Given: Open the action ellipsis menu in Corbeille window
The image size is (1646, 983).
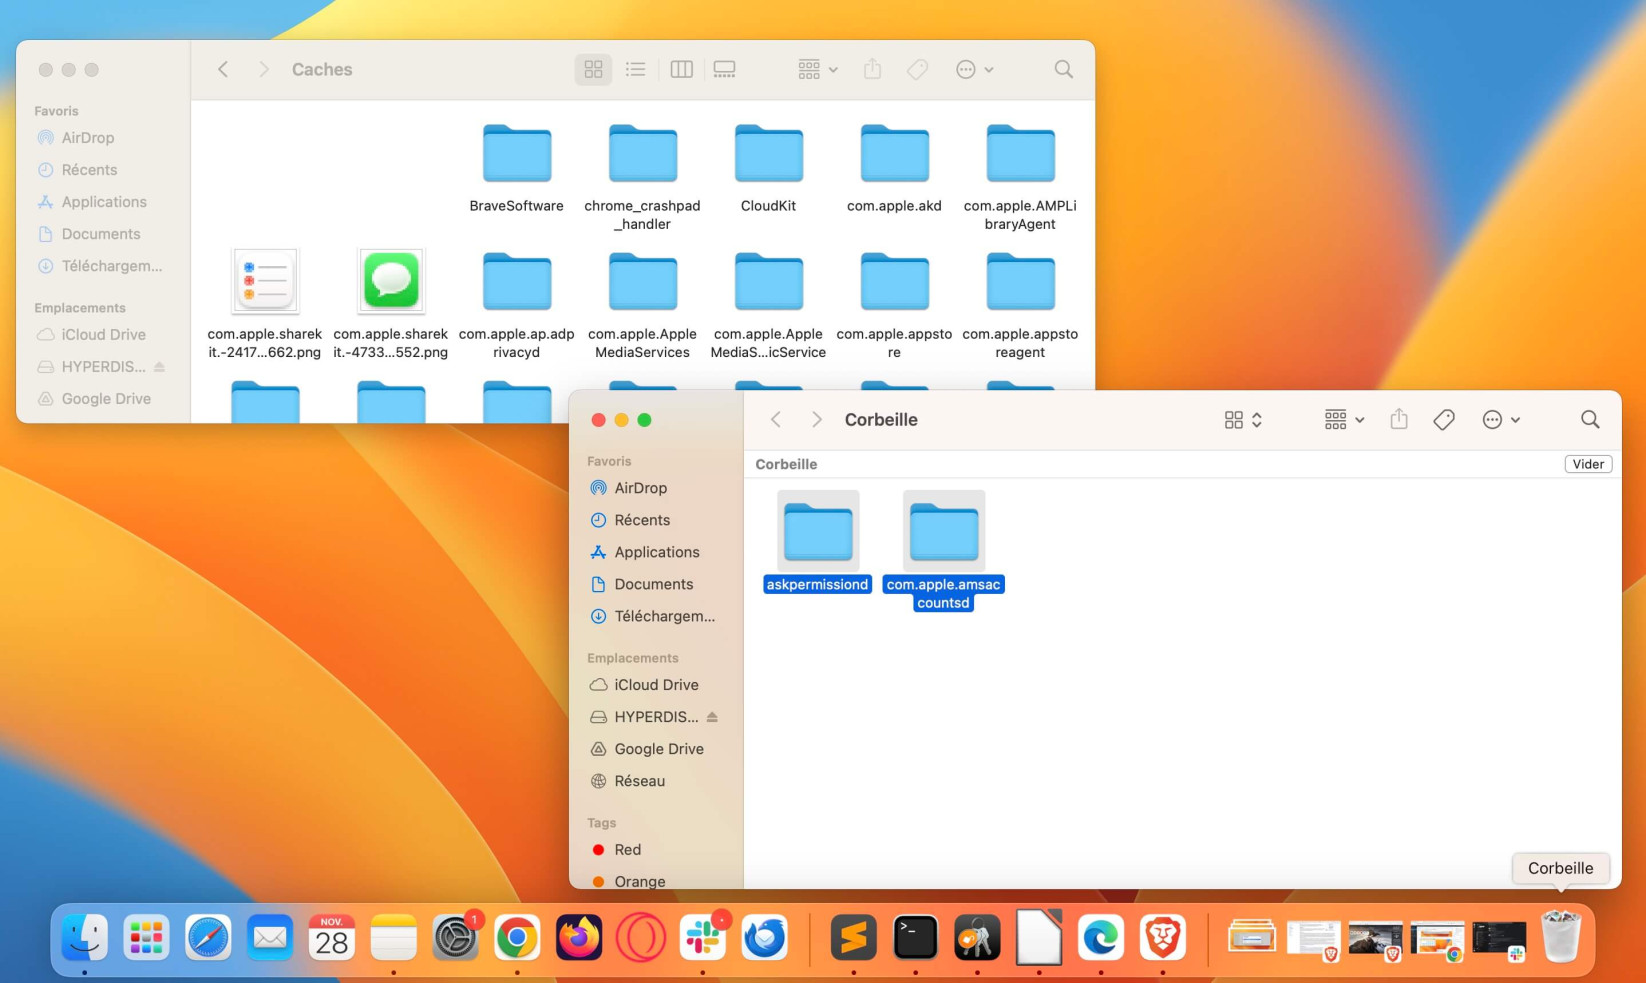Looking at the screenshot, I should click(x=1501, y=420).
